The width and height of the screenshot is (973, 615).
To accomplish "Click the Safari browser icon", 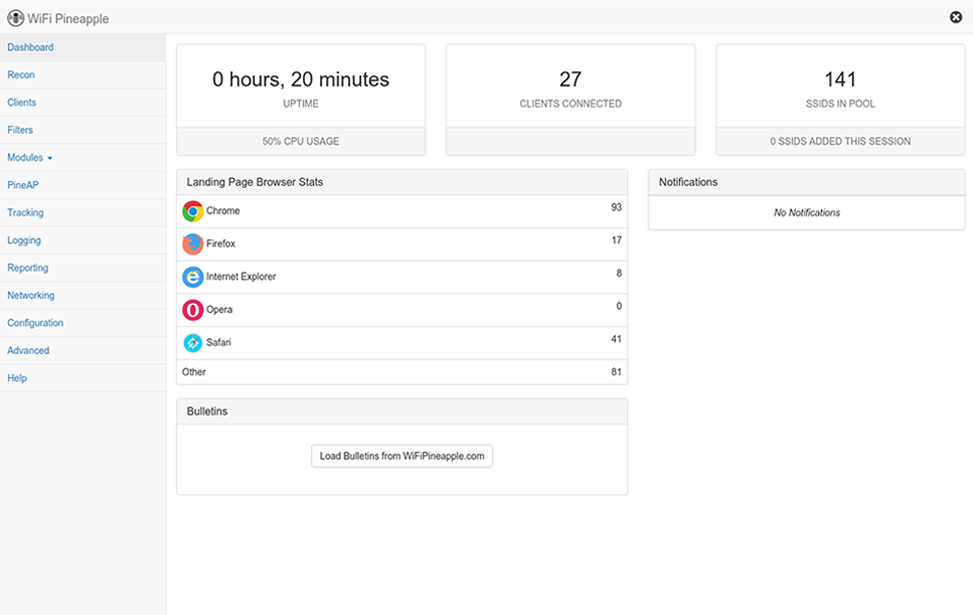I will click(193, 343).
